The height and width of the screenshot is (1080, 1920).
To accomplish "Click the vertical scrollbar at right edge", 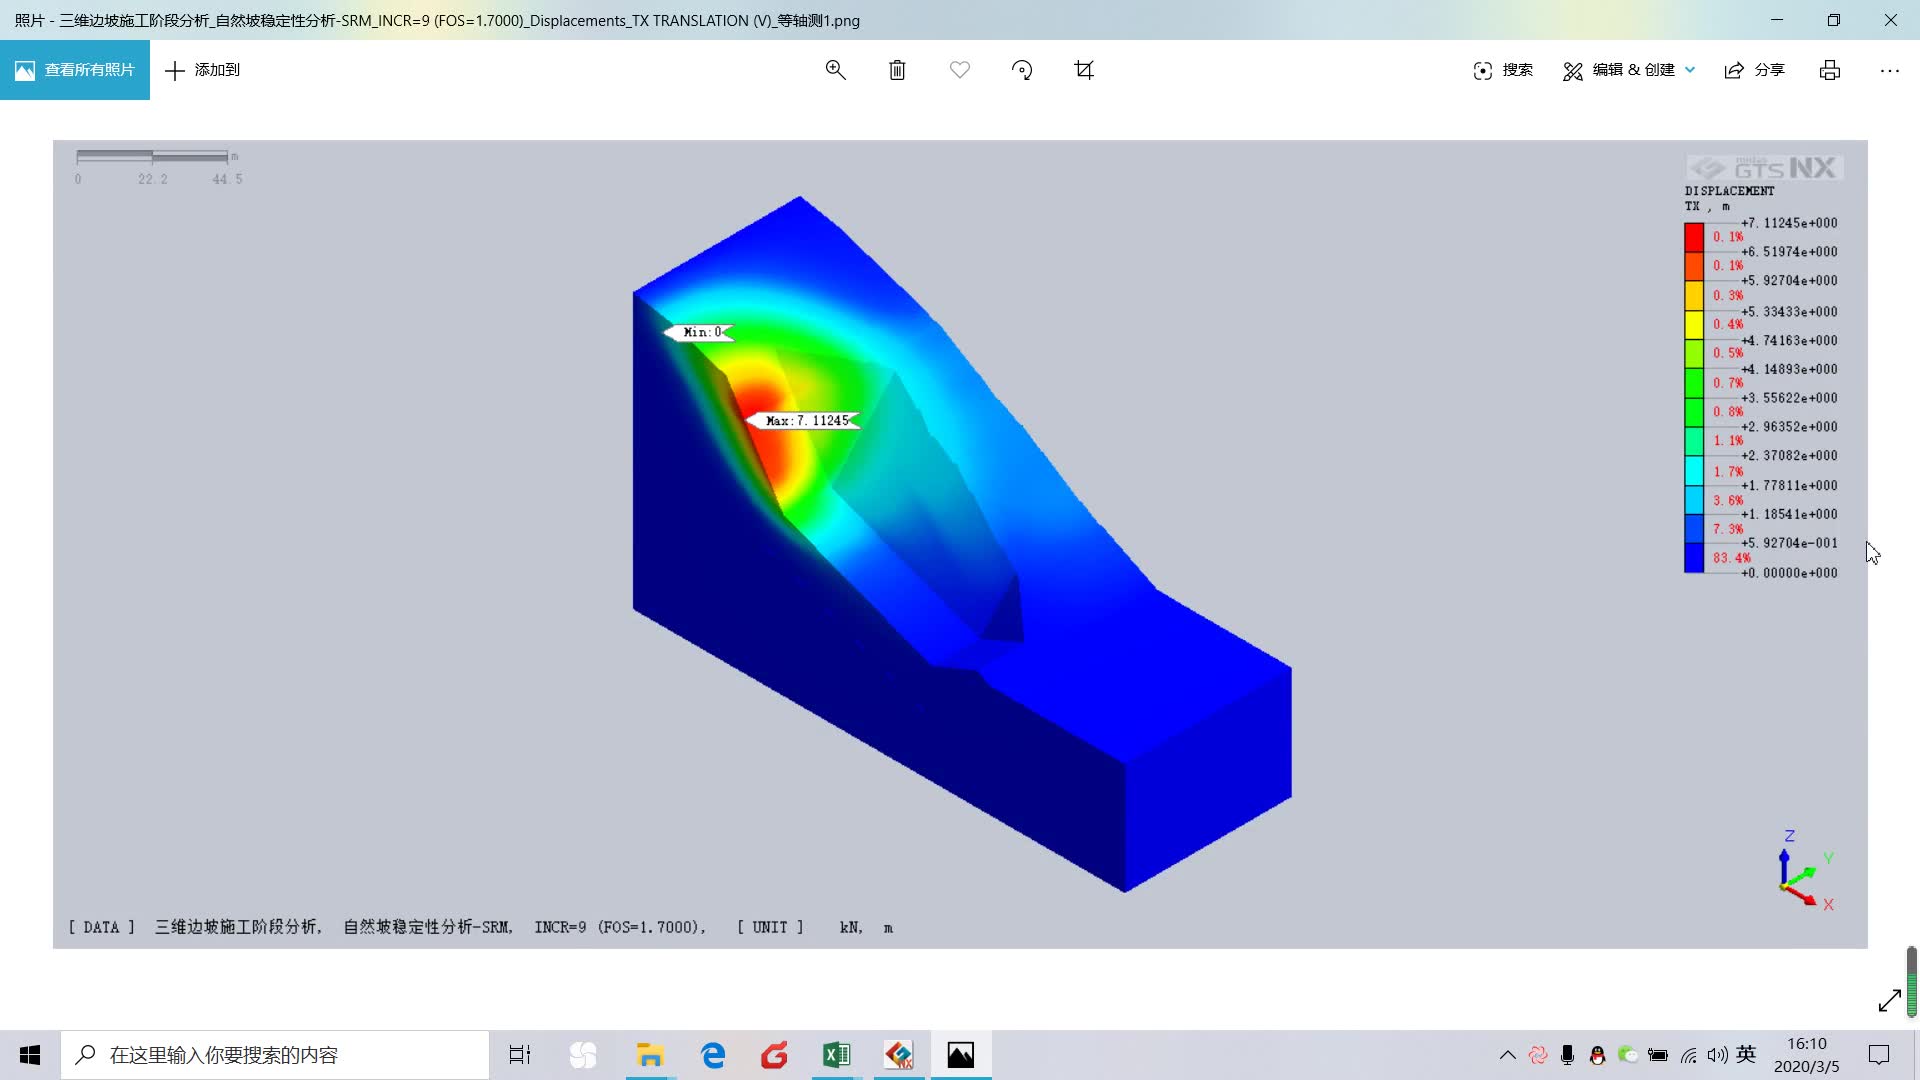I will [x=1912, y=982].
